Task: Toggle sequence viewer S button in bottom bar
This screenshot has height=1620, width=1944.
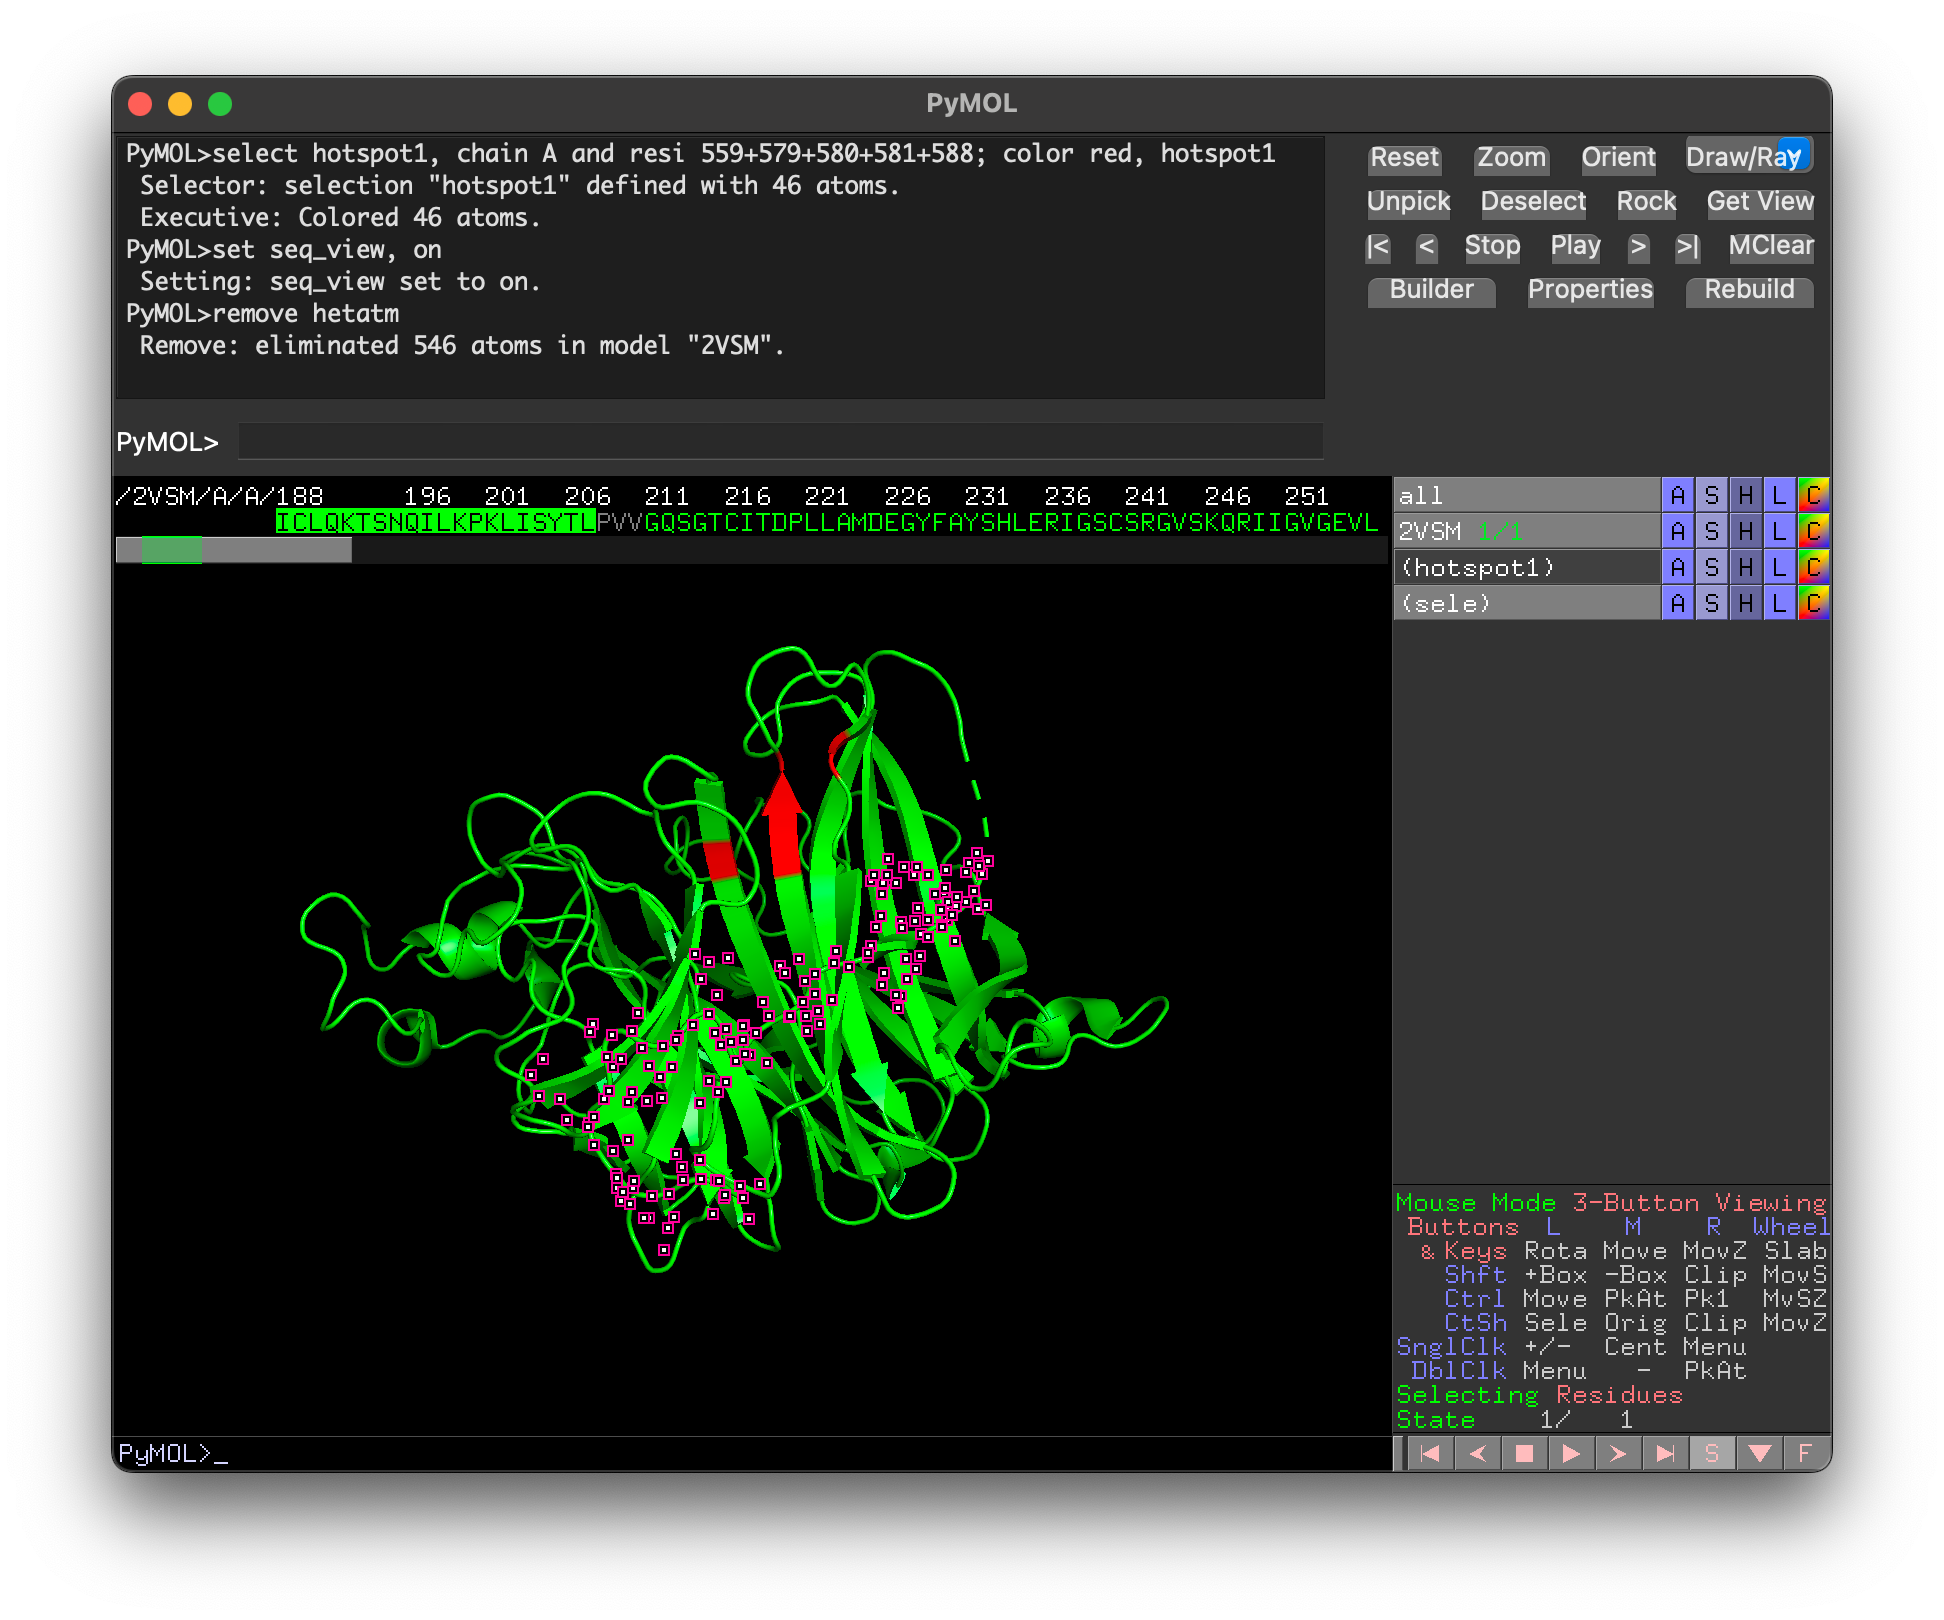Action: click(1711, 1453)
